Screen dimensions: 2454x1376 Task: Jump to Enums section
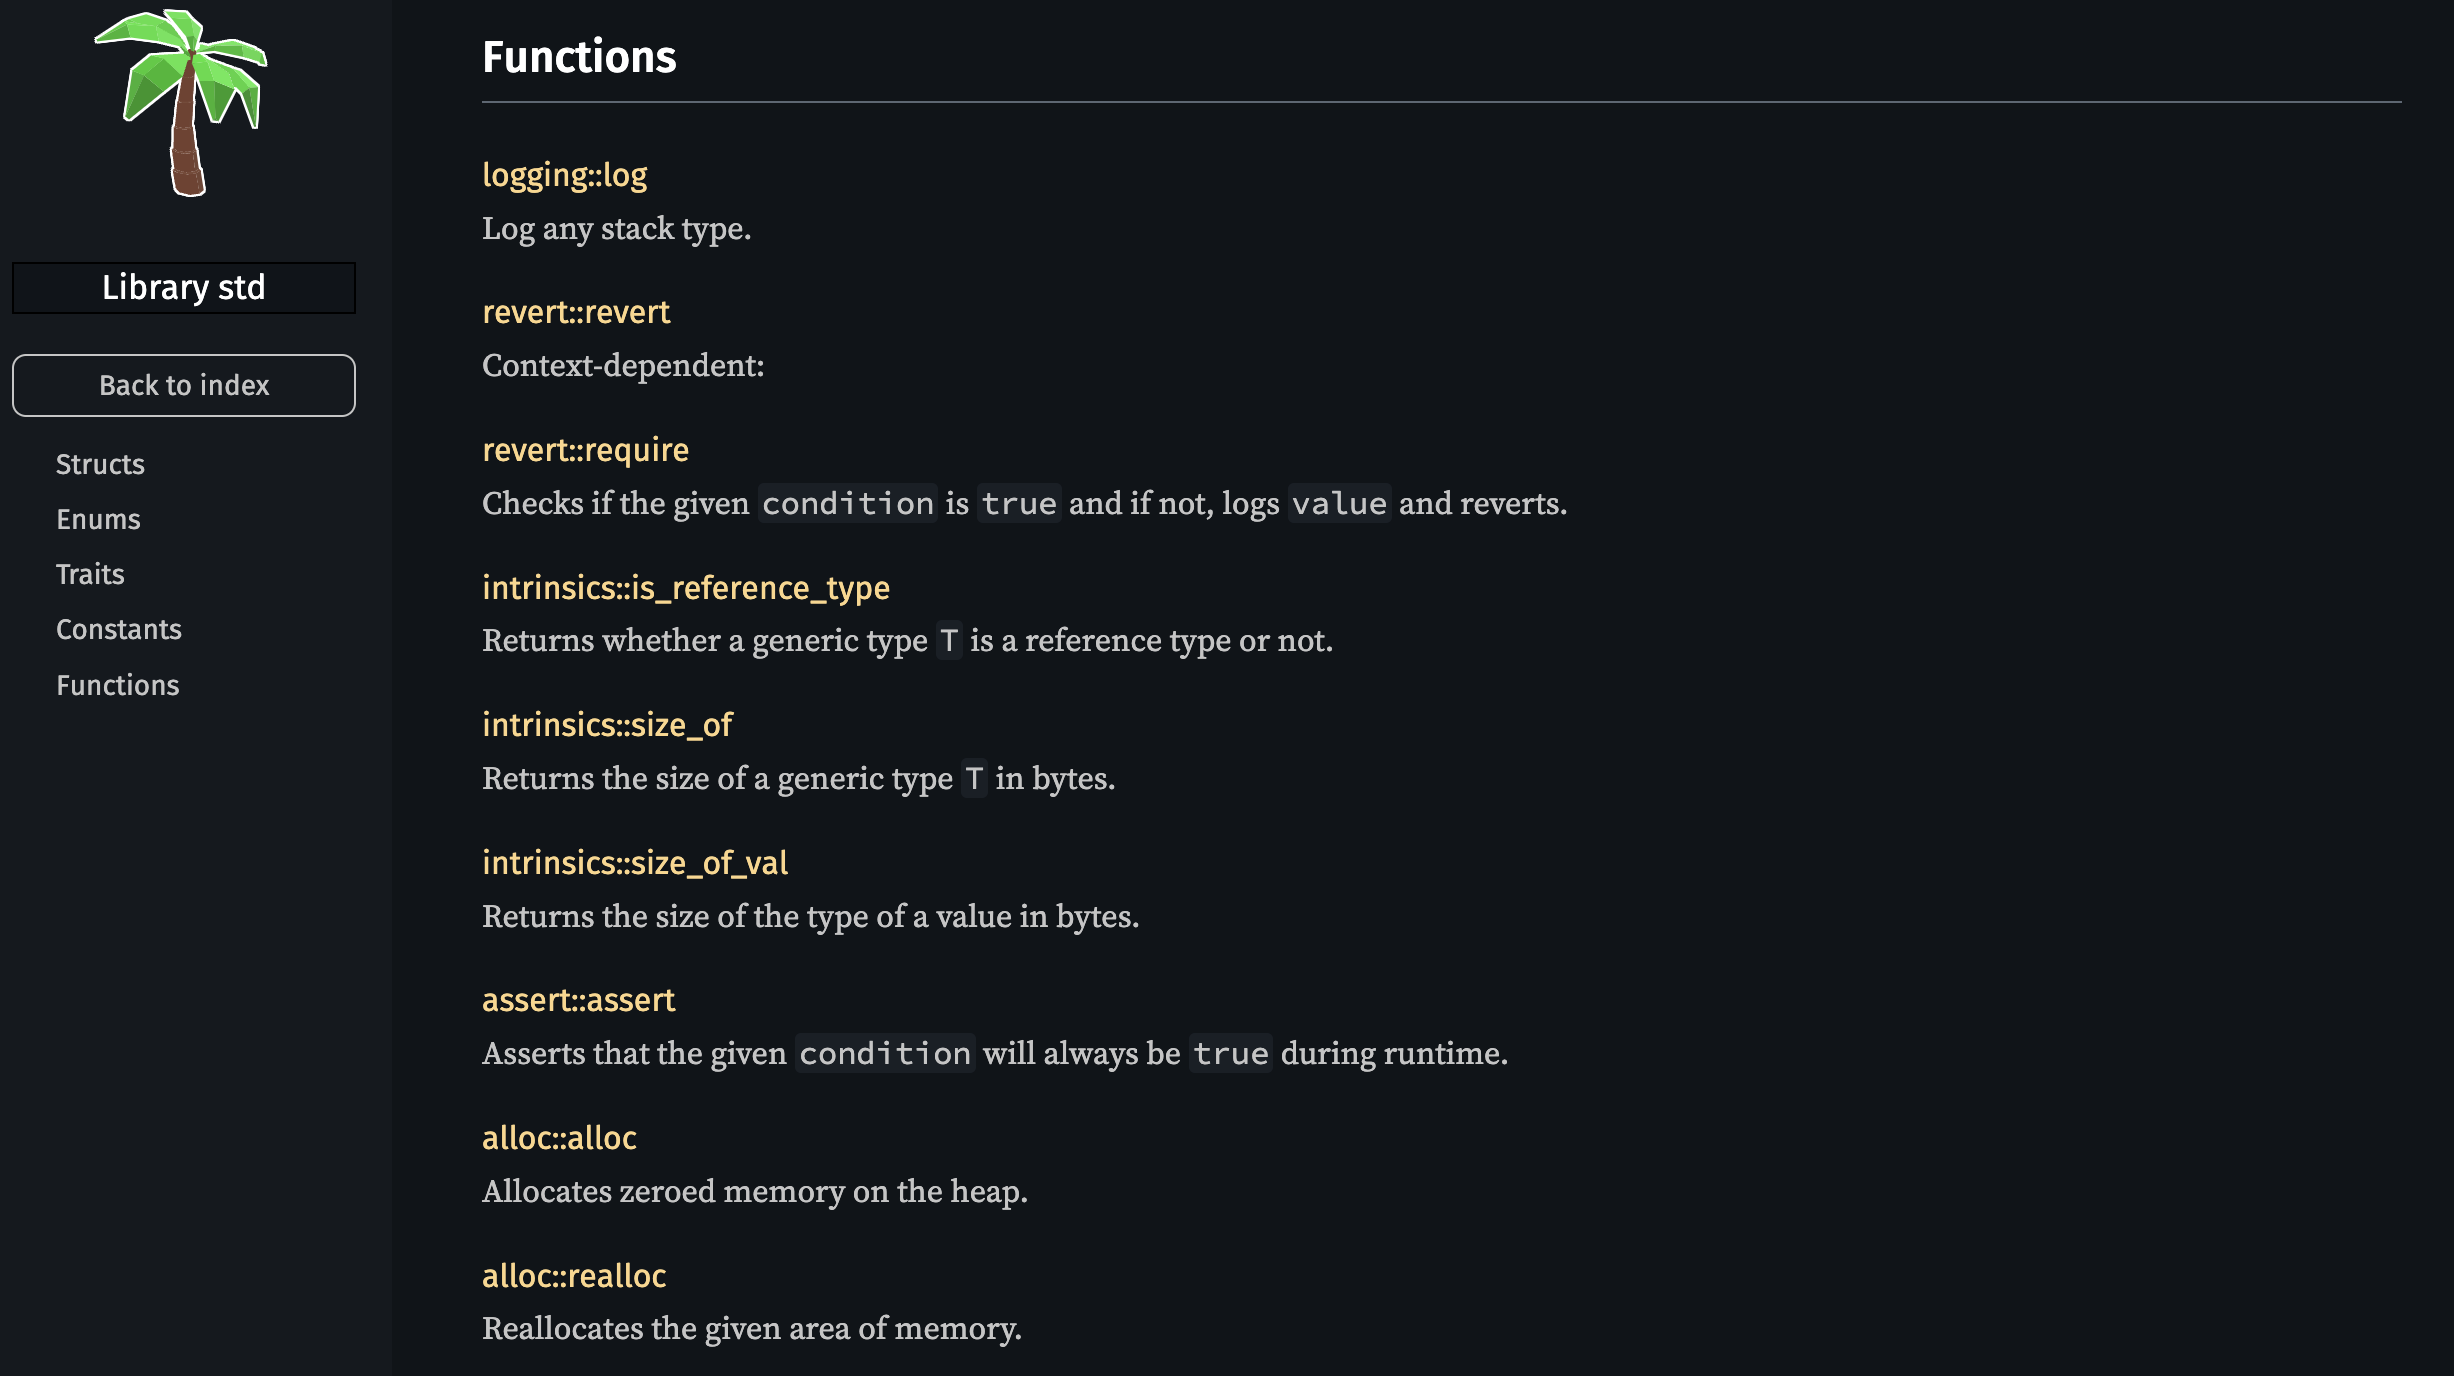[98, 519]
